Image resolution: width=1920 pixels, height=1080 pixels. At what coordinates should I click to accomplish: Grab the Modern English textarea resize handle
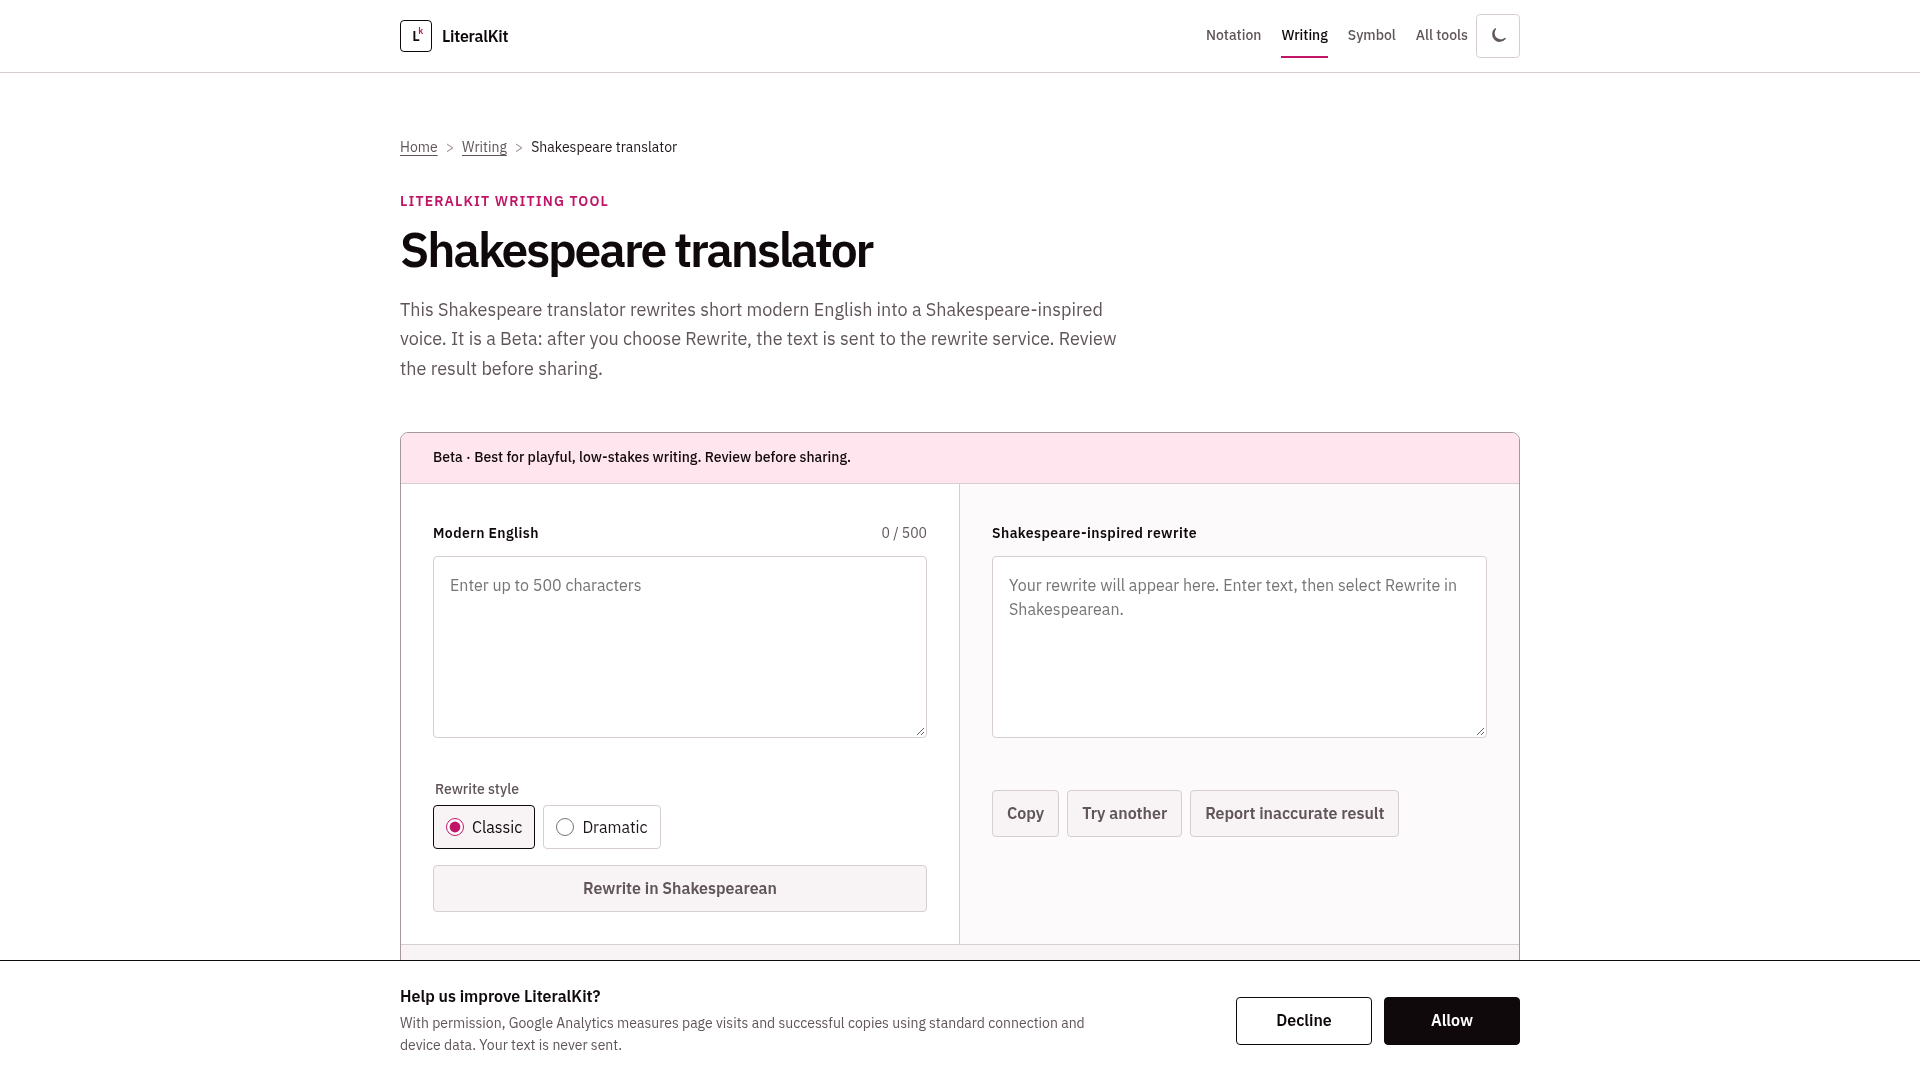tap(920, 731)
